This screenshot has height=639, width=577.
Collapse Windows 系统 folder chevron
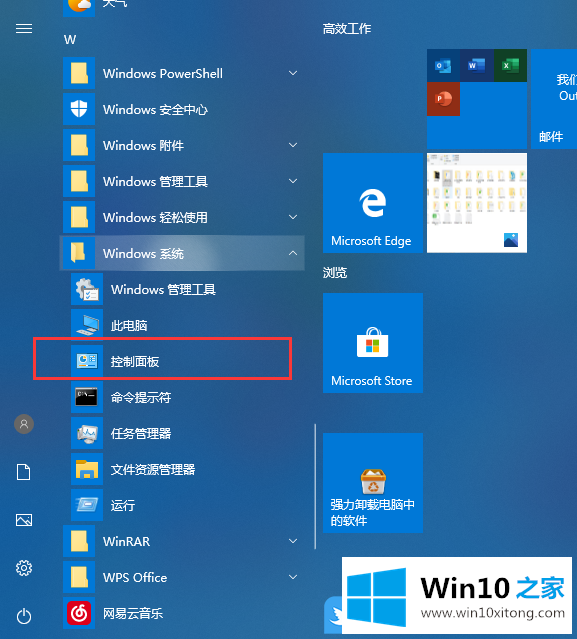coord(293,253)
